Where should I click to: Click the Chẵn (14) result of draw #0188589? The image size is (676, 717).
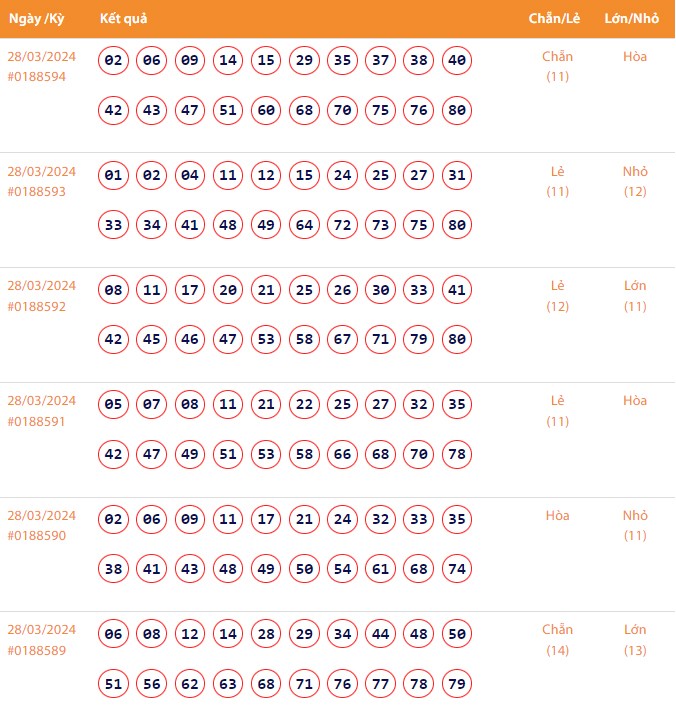pos(557,640)
